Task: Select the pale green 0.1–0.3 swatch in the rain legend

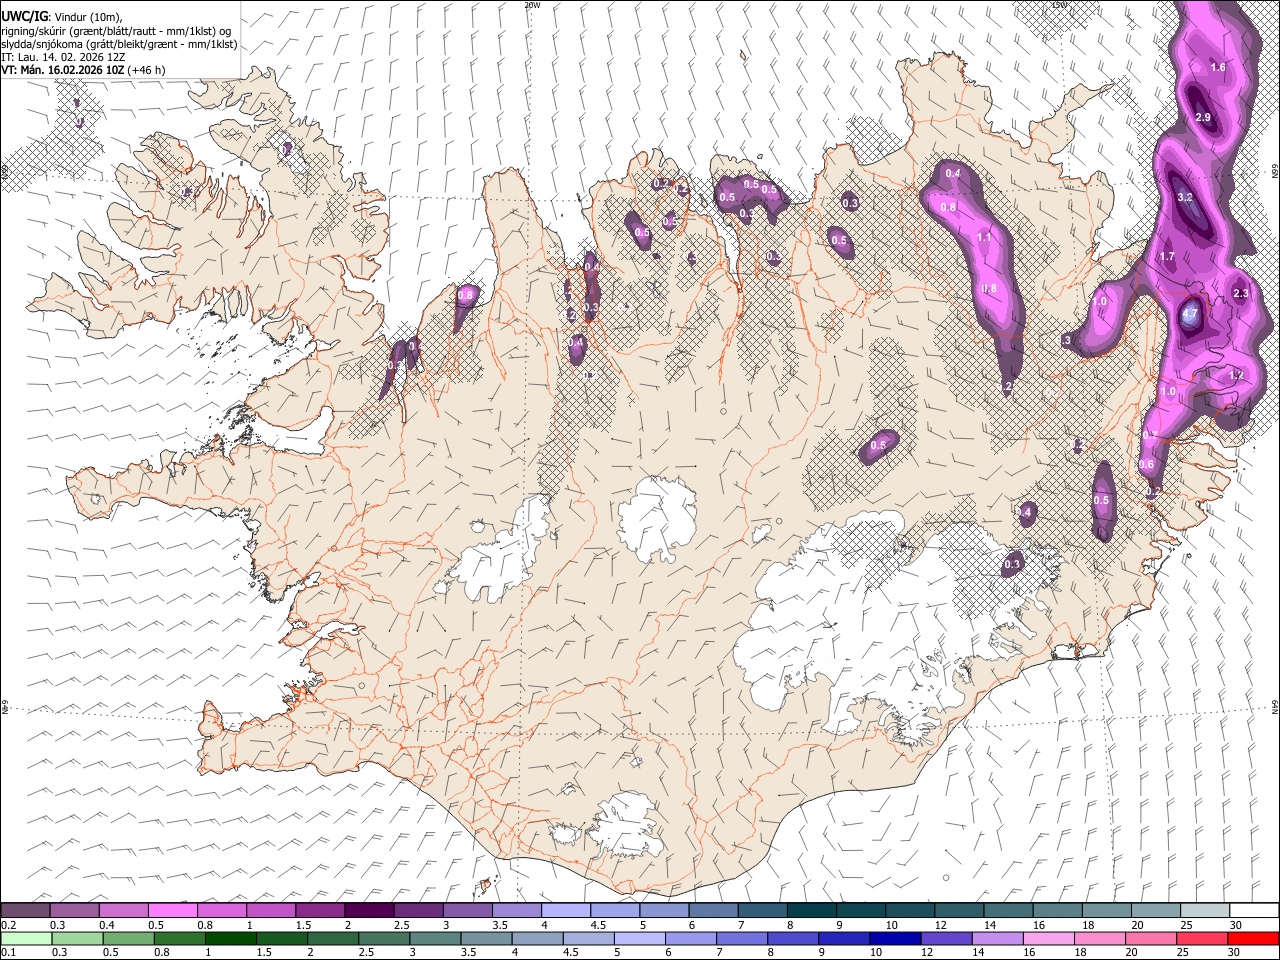Action: coord(25,939)
